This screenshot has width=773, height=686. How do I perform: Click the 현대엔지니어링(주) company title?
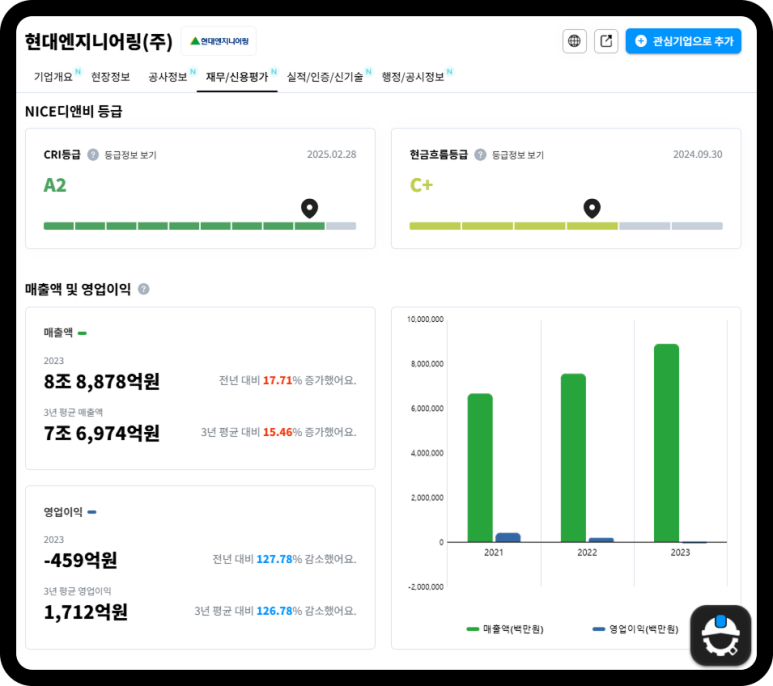pyautogui.click(x=99, y=41)
